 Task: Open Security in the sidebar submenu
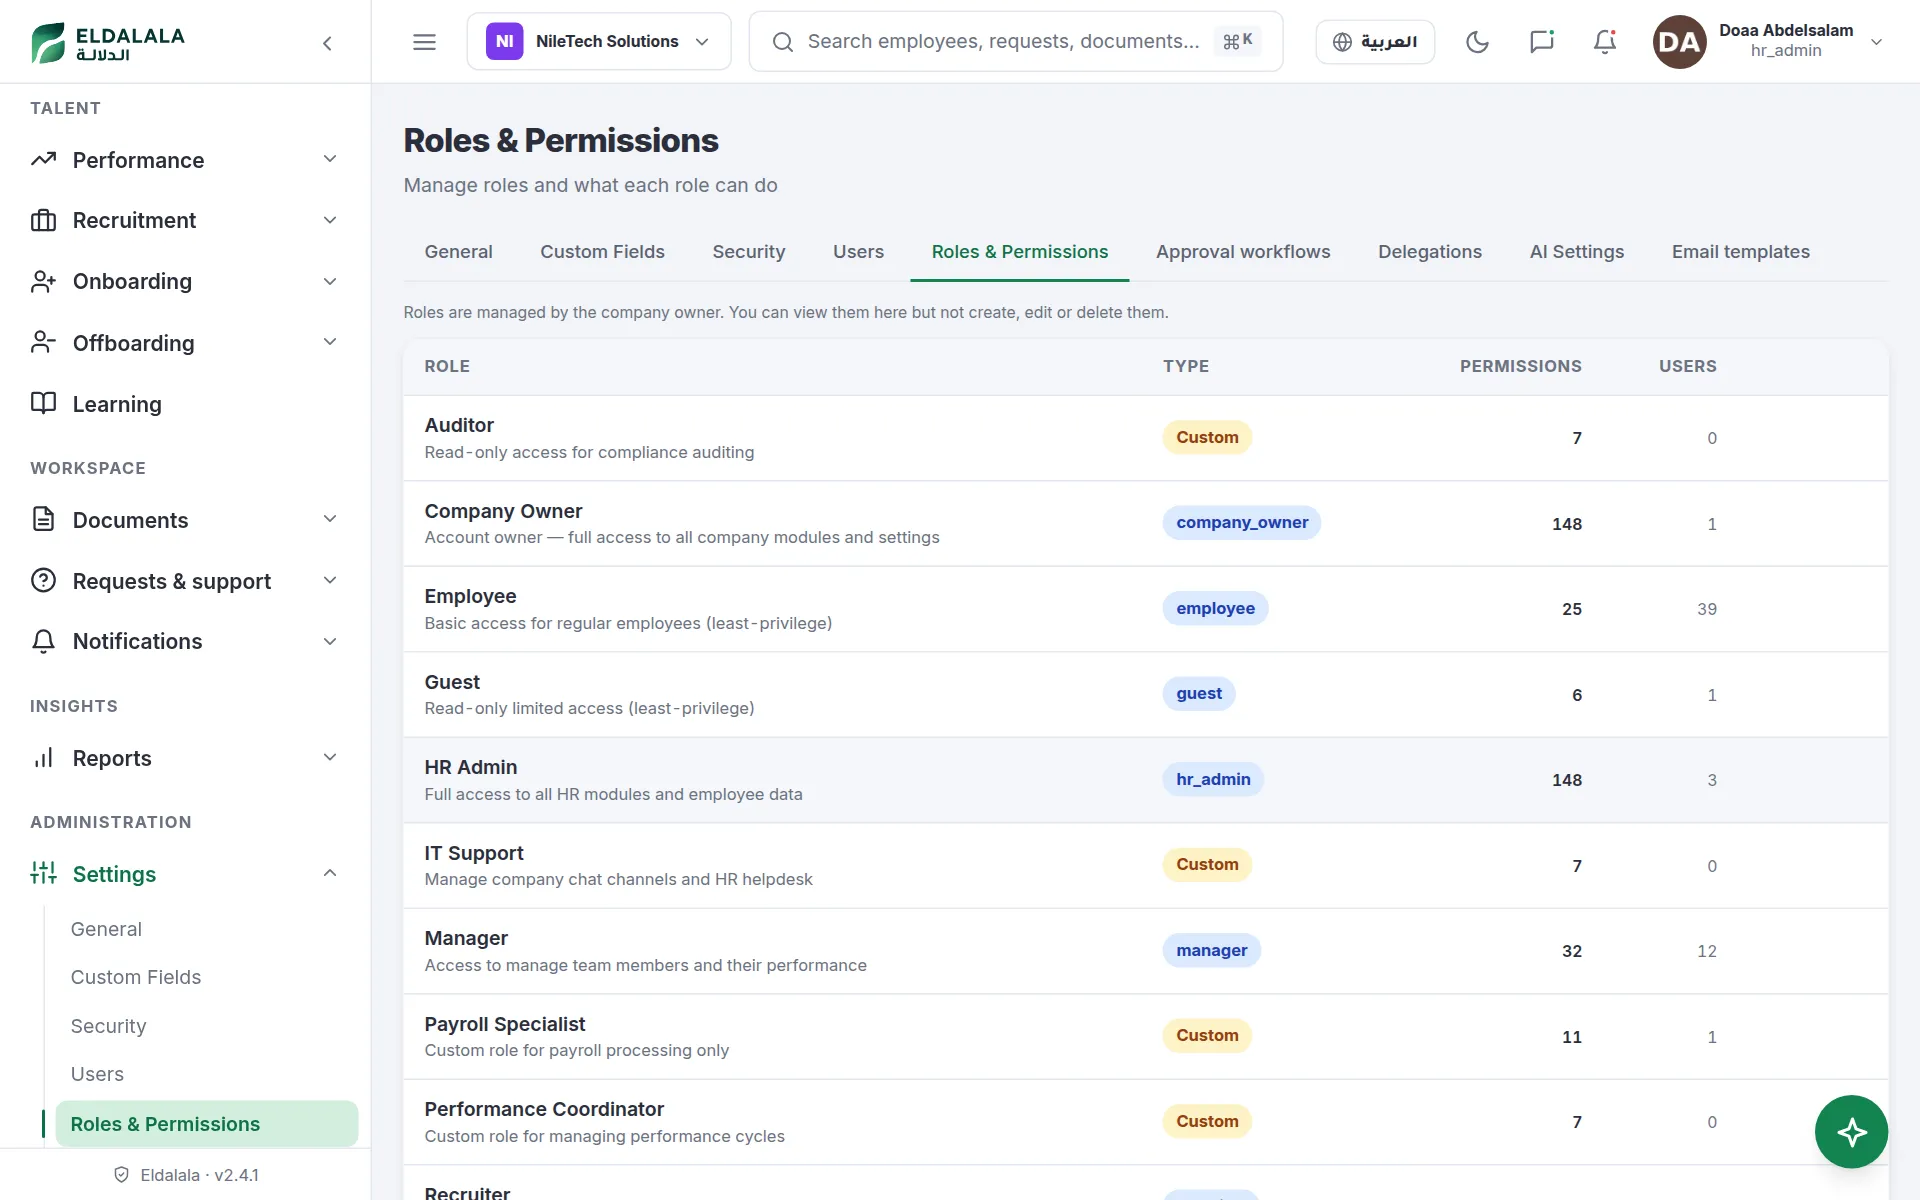coord(108,1026)
